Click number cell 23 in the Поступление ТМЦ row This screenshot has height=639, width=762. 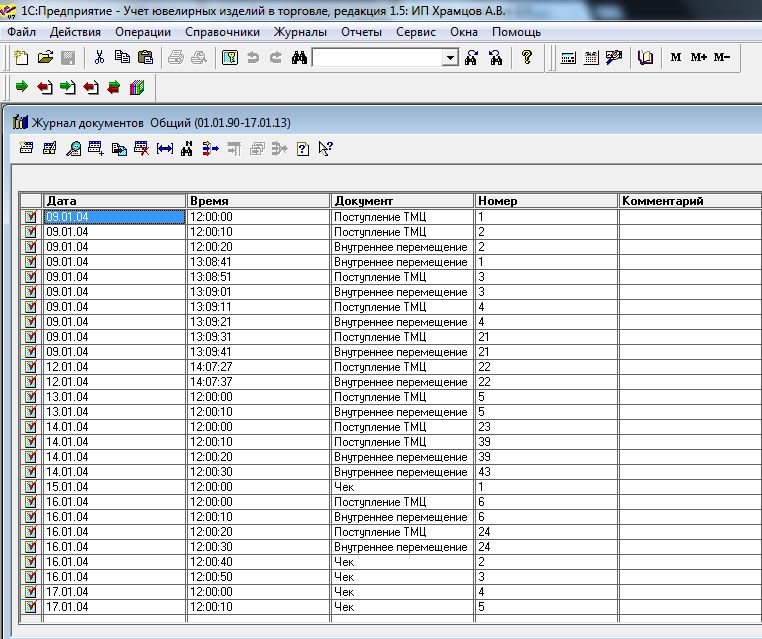[546, 427]
